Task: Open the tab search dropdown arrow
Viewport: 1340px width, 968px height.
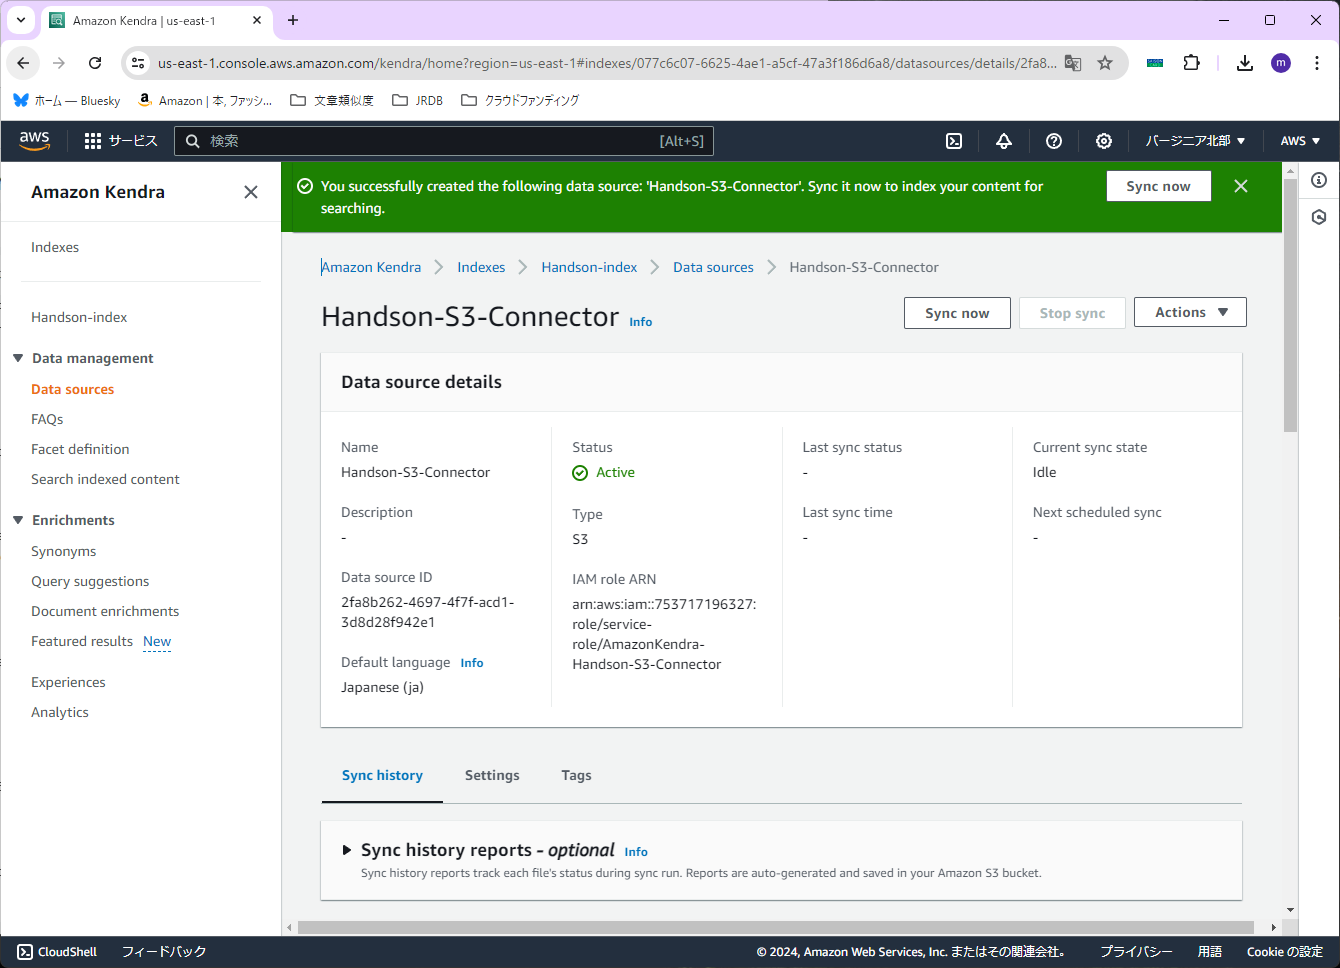Action: click(x=21, y=20)
